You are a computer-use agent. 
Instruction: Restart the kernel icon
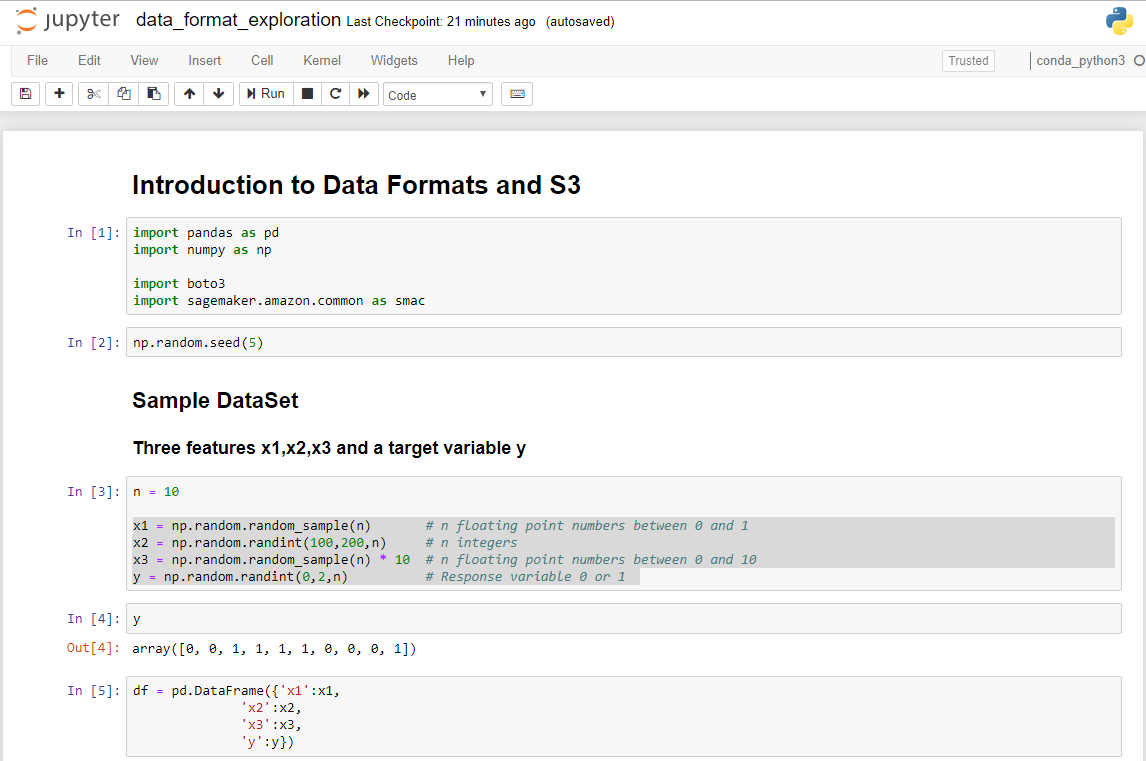335,94
